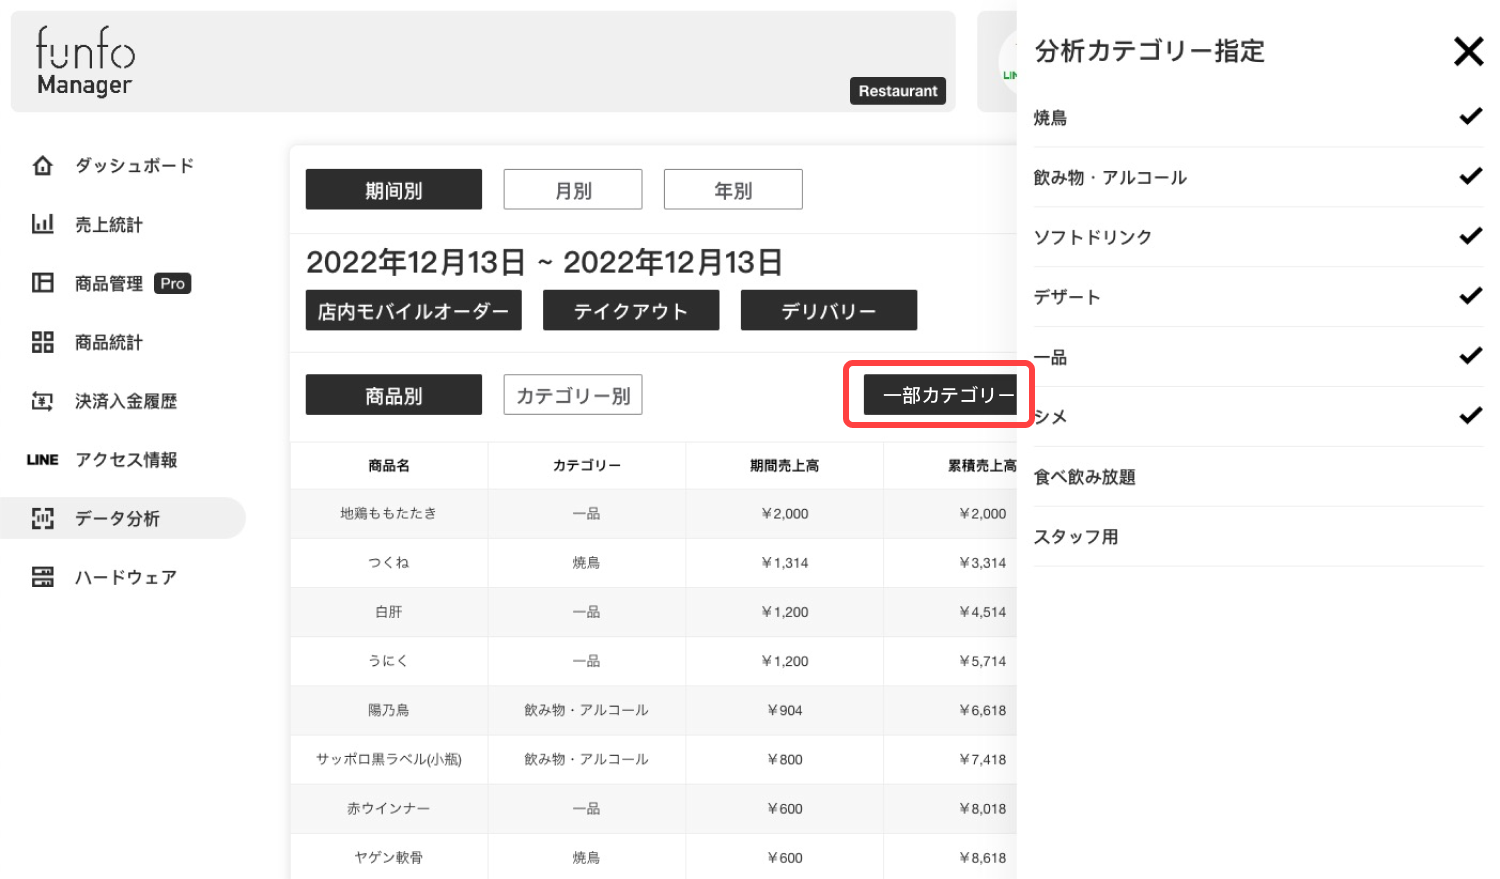Click the ¥800 period sales value
1500x879 pixels.
(x=785, y=759)
